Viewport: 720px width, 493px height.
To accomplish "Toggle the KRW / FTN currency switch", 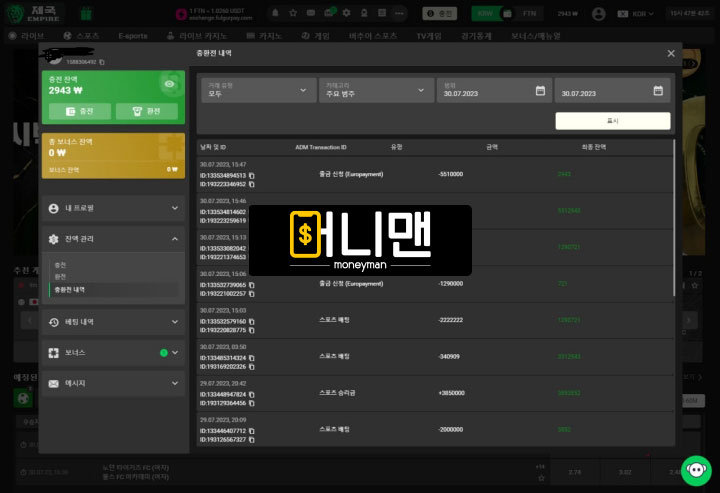I will [507, 14].
